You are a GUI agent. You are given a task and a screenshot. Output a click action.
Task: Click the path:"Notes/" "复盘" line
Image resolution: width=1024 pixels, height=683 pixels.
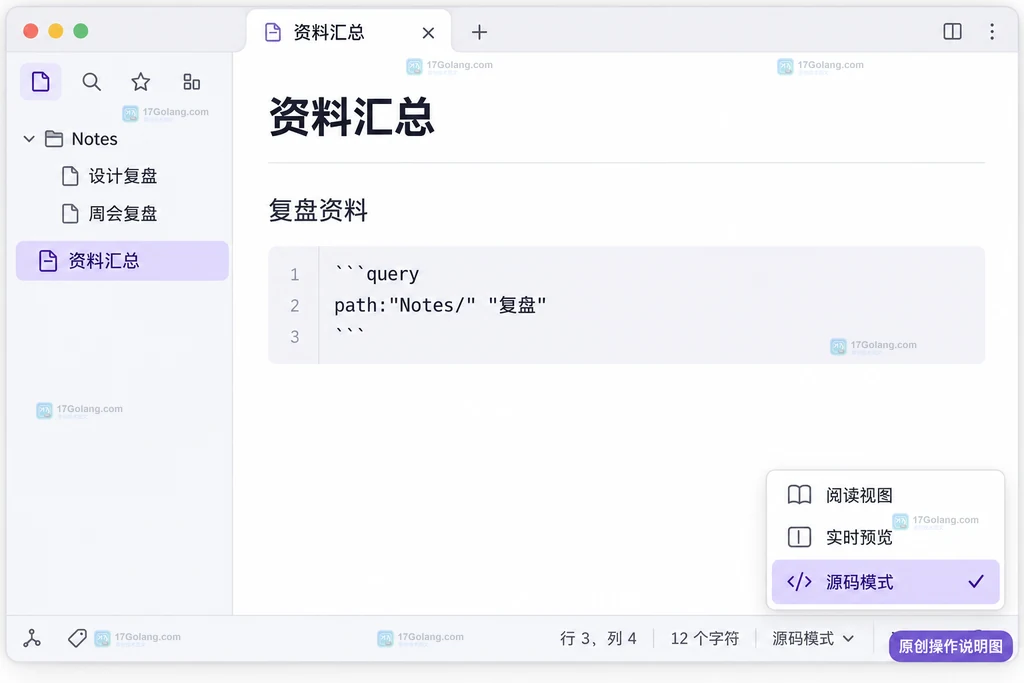click(440, 305)
